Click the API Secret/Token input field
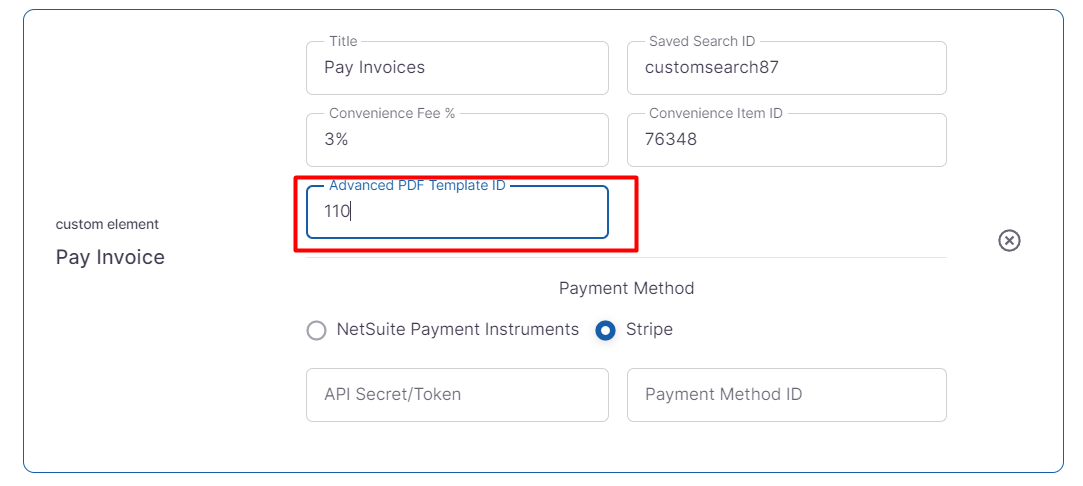 pyautogui.click(x=457, y=394)
